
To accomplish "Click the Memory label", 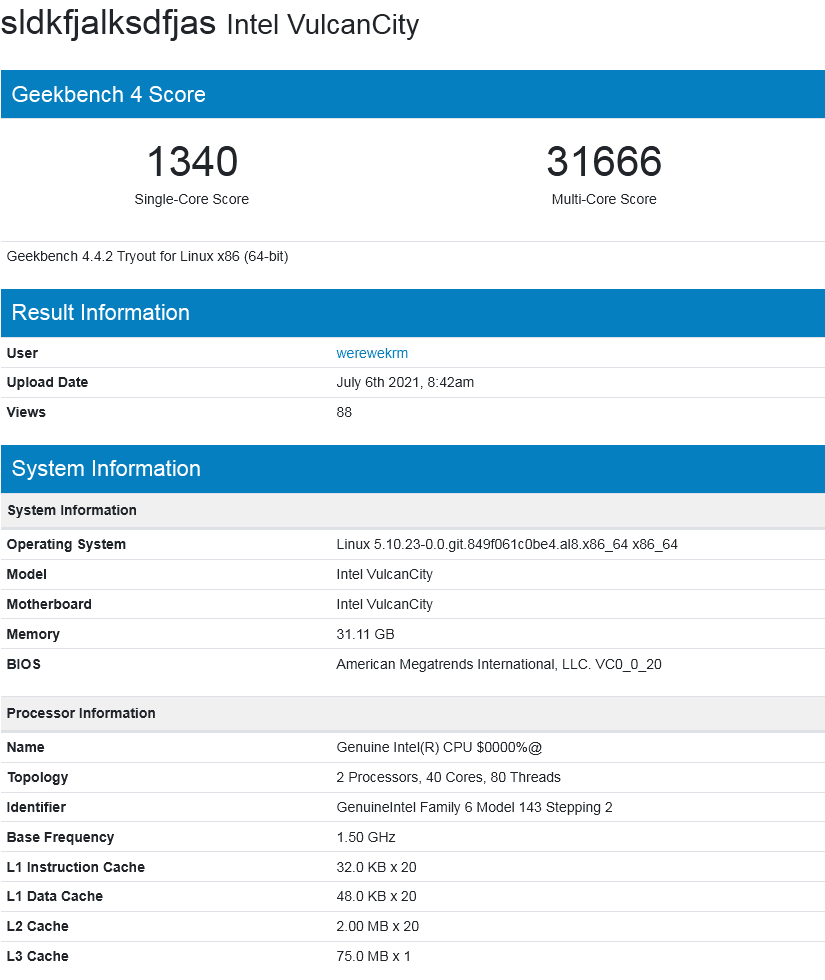I will (33, 634).
